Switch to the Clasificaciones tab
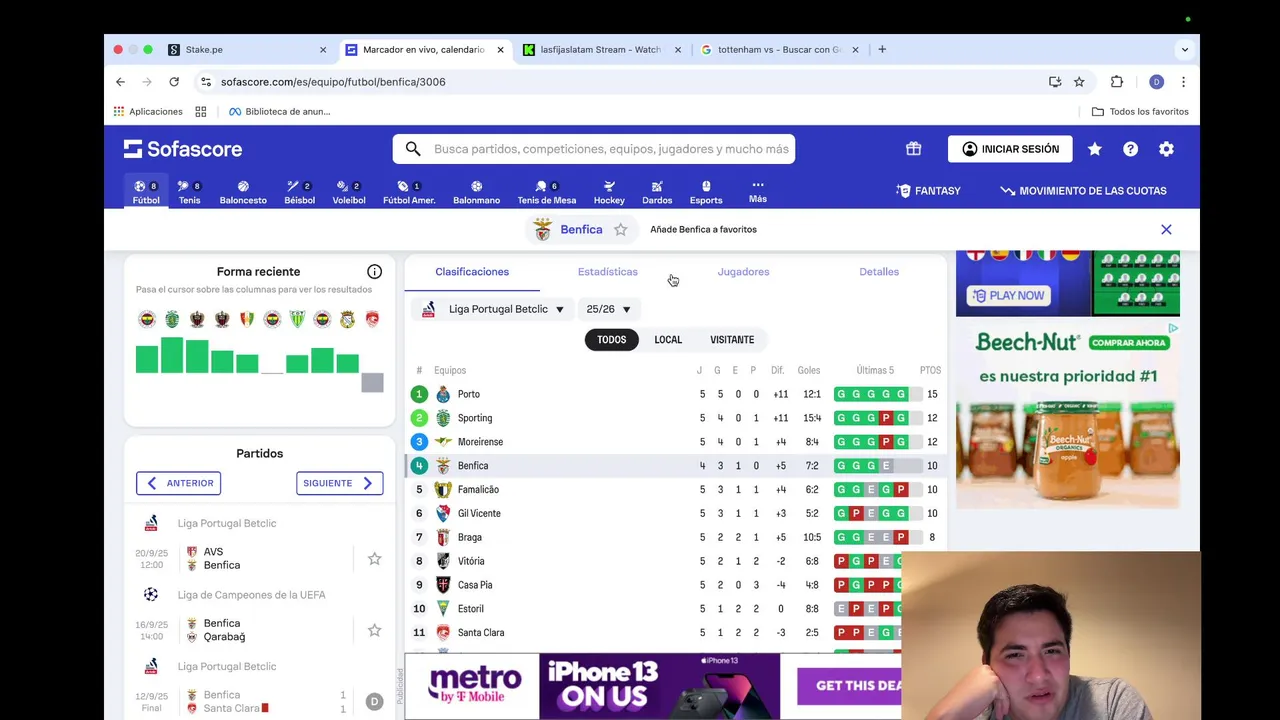This screenshot has width=1280, height=720. point(472,272)
